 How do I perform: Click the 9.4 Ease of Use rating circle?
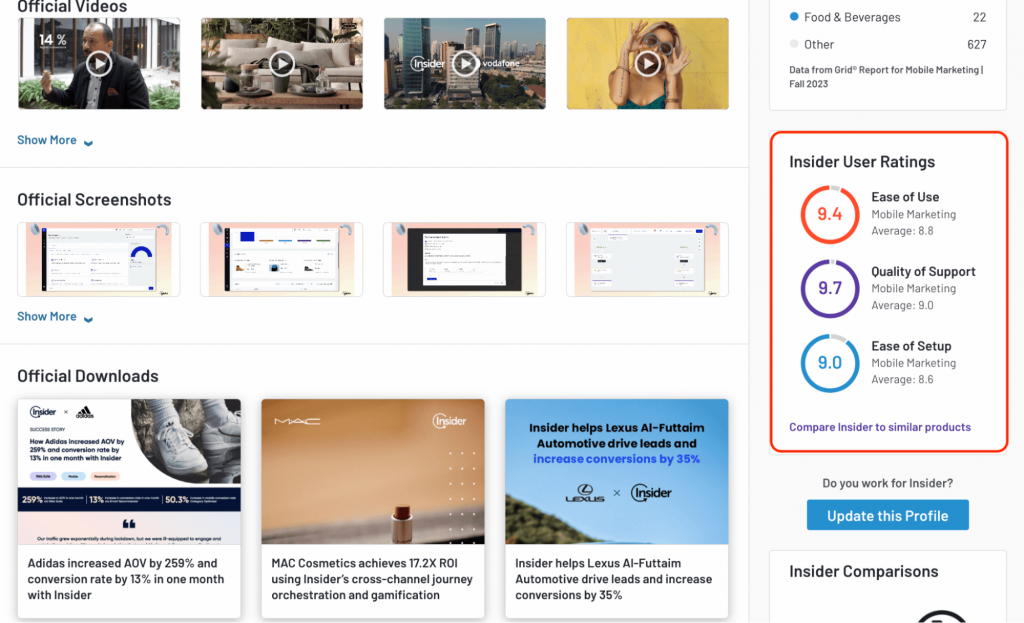point(830,214)
